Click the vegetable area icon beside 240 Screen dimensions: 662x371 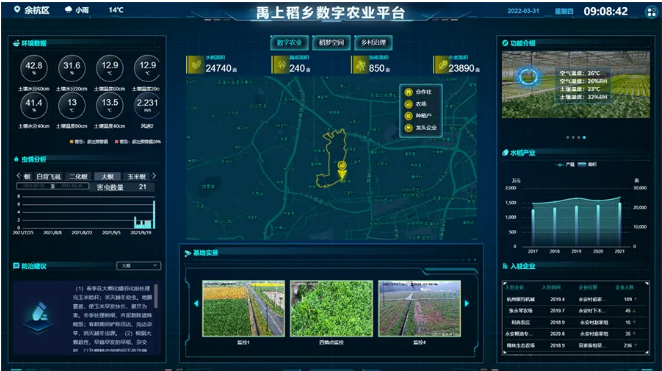(x=280, y=65)
